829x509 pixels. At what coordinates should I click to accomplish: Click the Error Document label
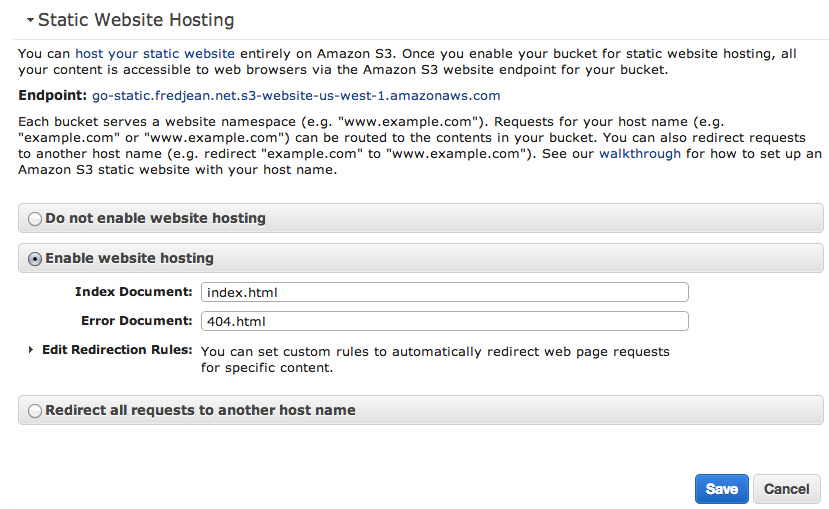click(x=136, y=321)
